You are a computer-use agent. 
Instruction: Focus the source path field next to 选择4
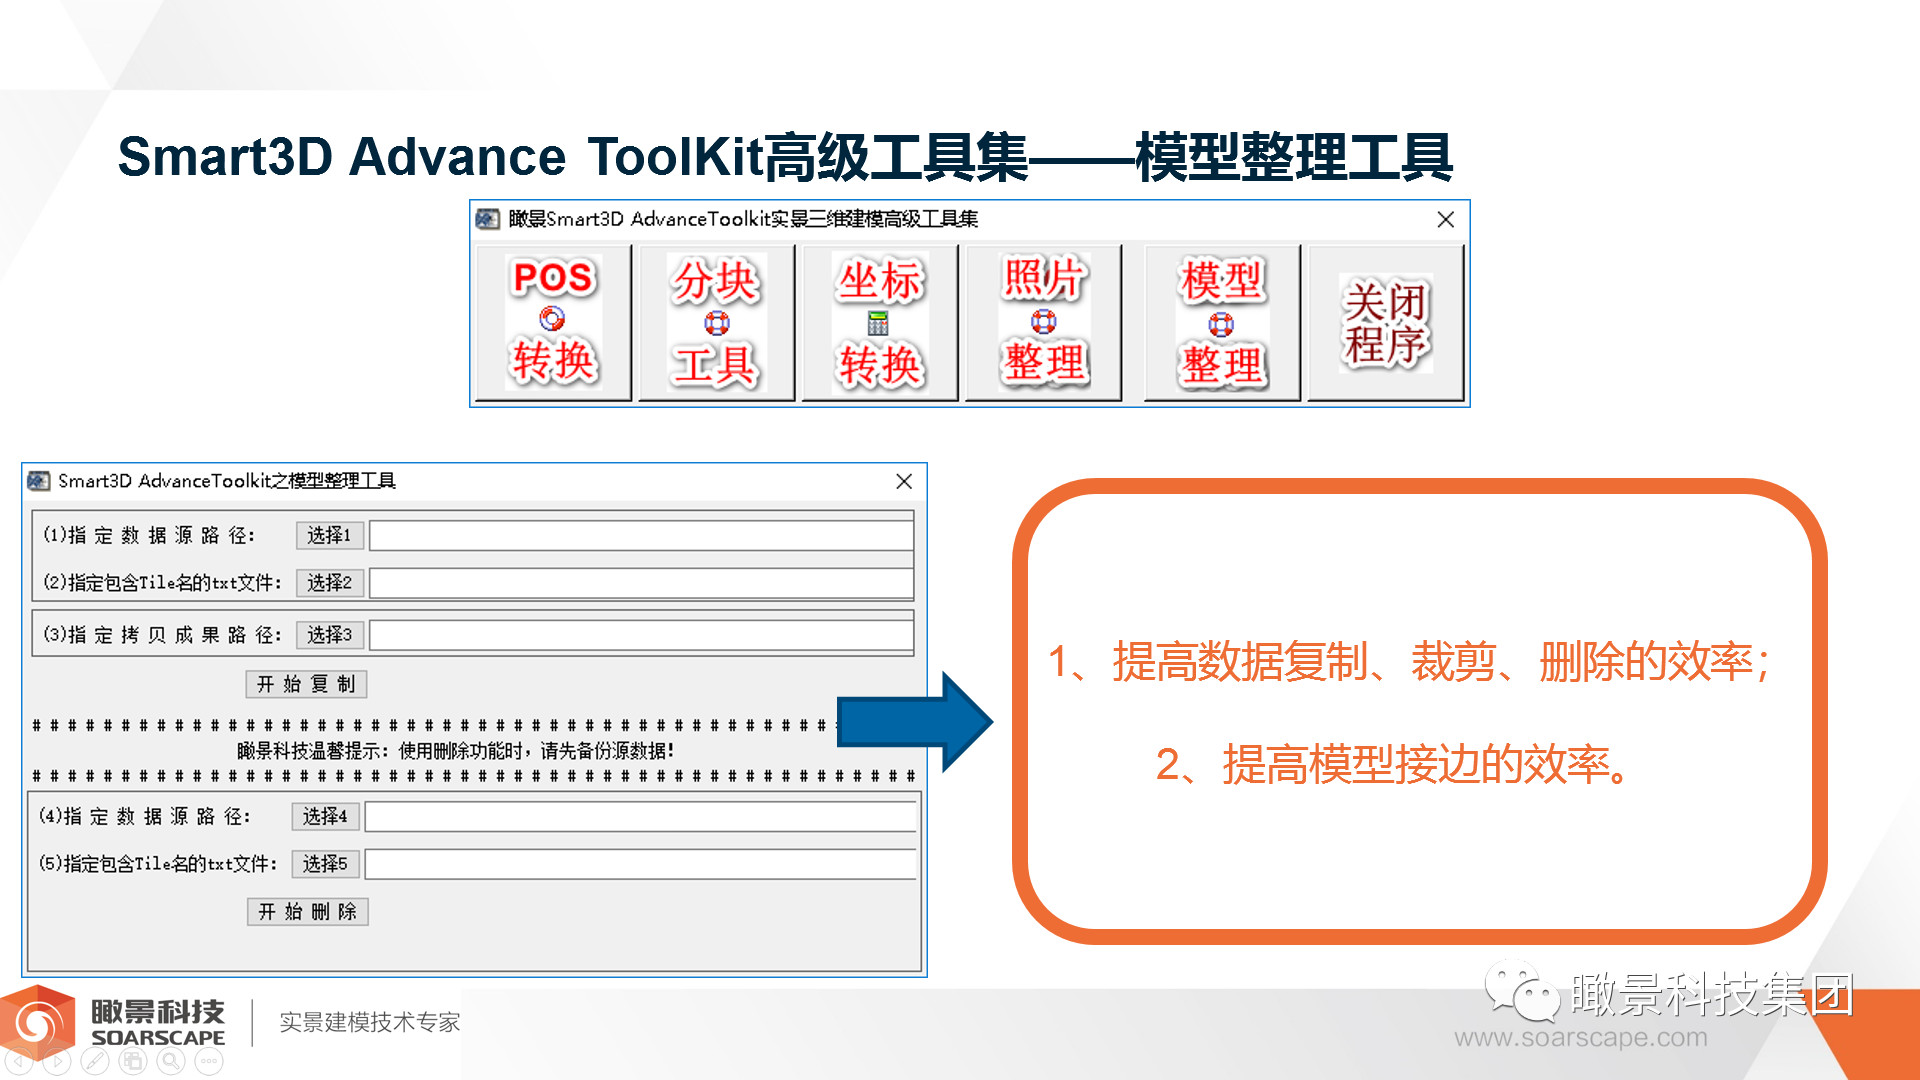click(641, 817)
